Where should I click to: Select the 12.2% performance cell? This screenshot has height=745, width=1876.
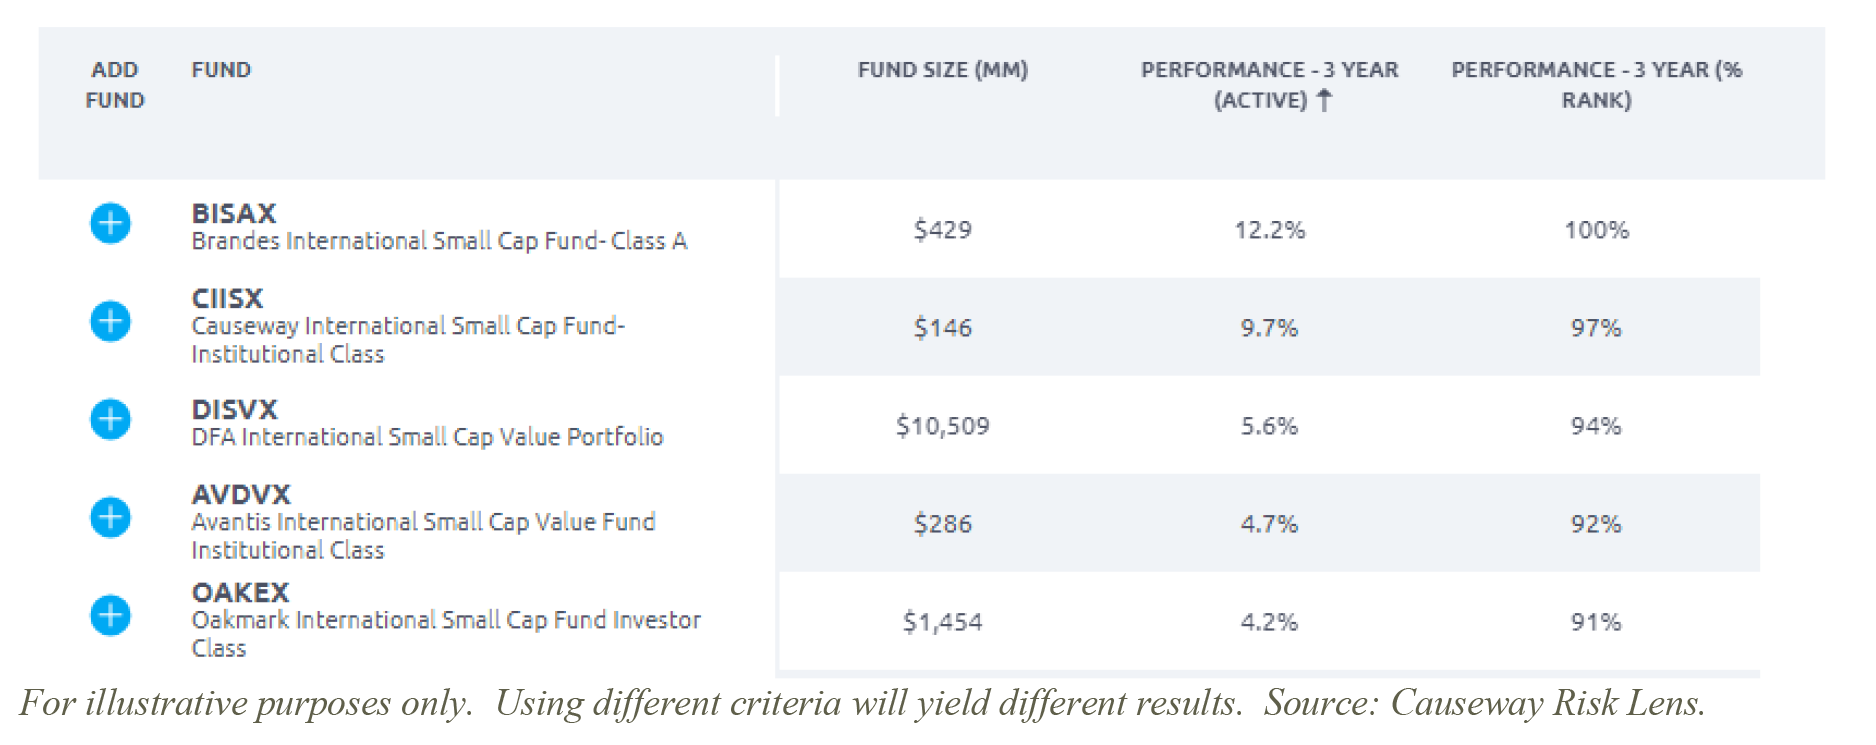[1269, 230]
